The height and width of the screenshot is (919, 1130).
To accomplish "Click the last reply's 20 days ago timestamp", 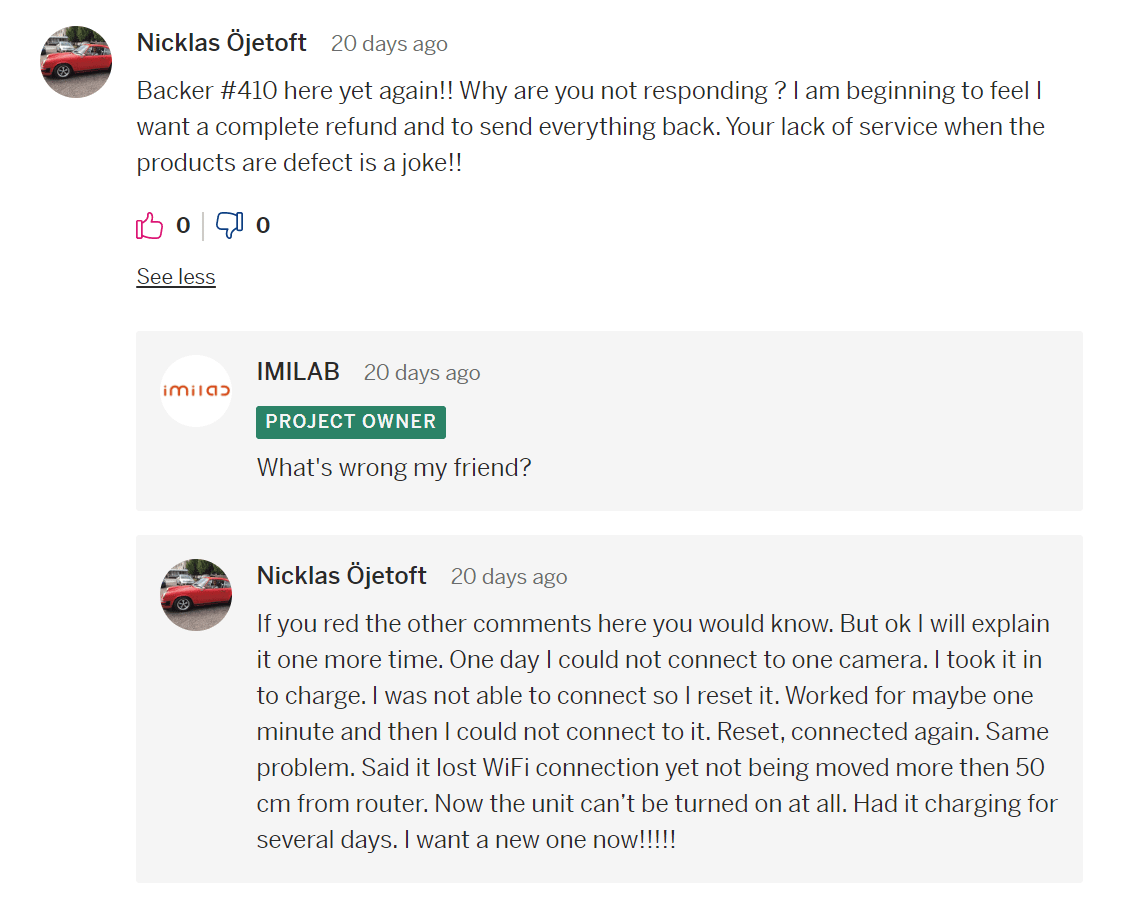I will 509,577.
